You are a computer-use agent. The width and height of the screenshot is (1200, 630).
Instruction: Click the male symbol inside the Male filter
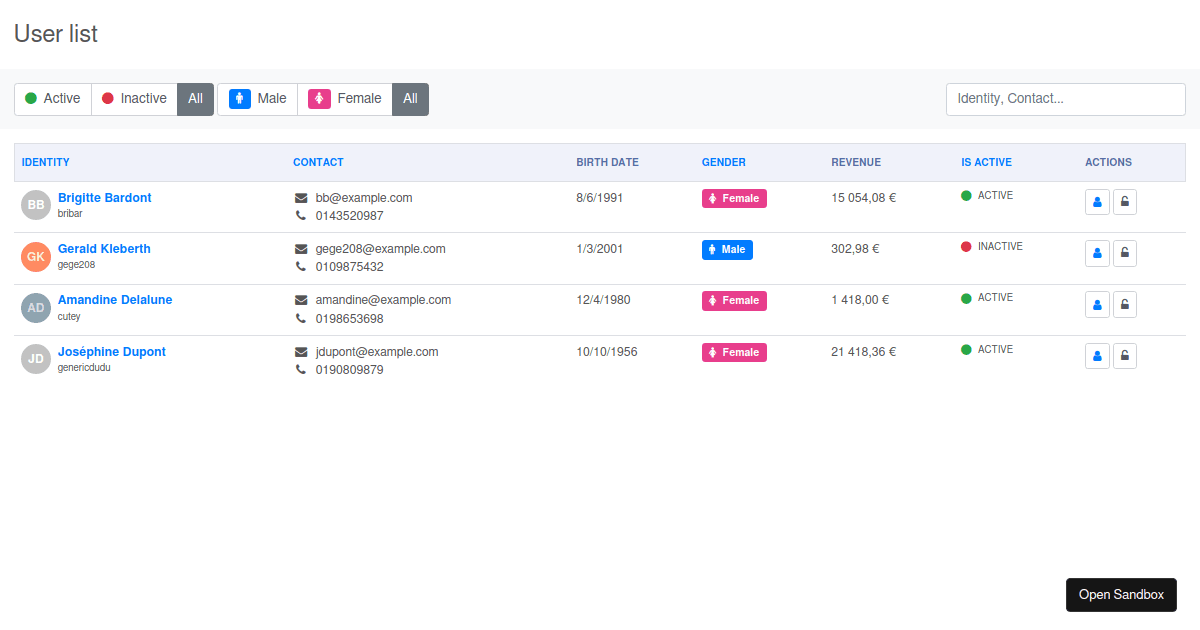point(240,98)
